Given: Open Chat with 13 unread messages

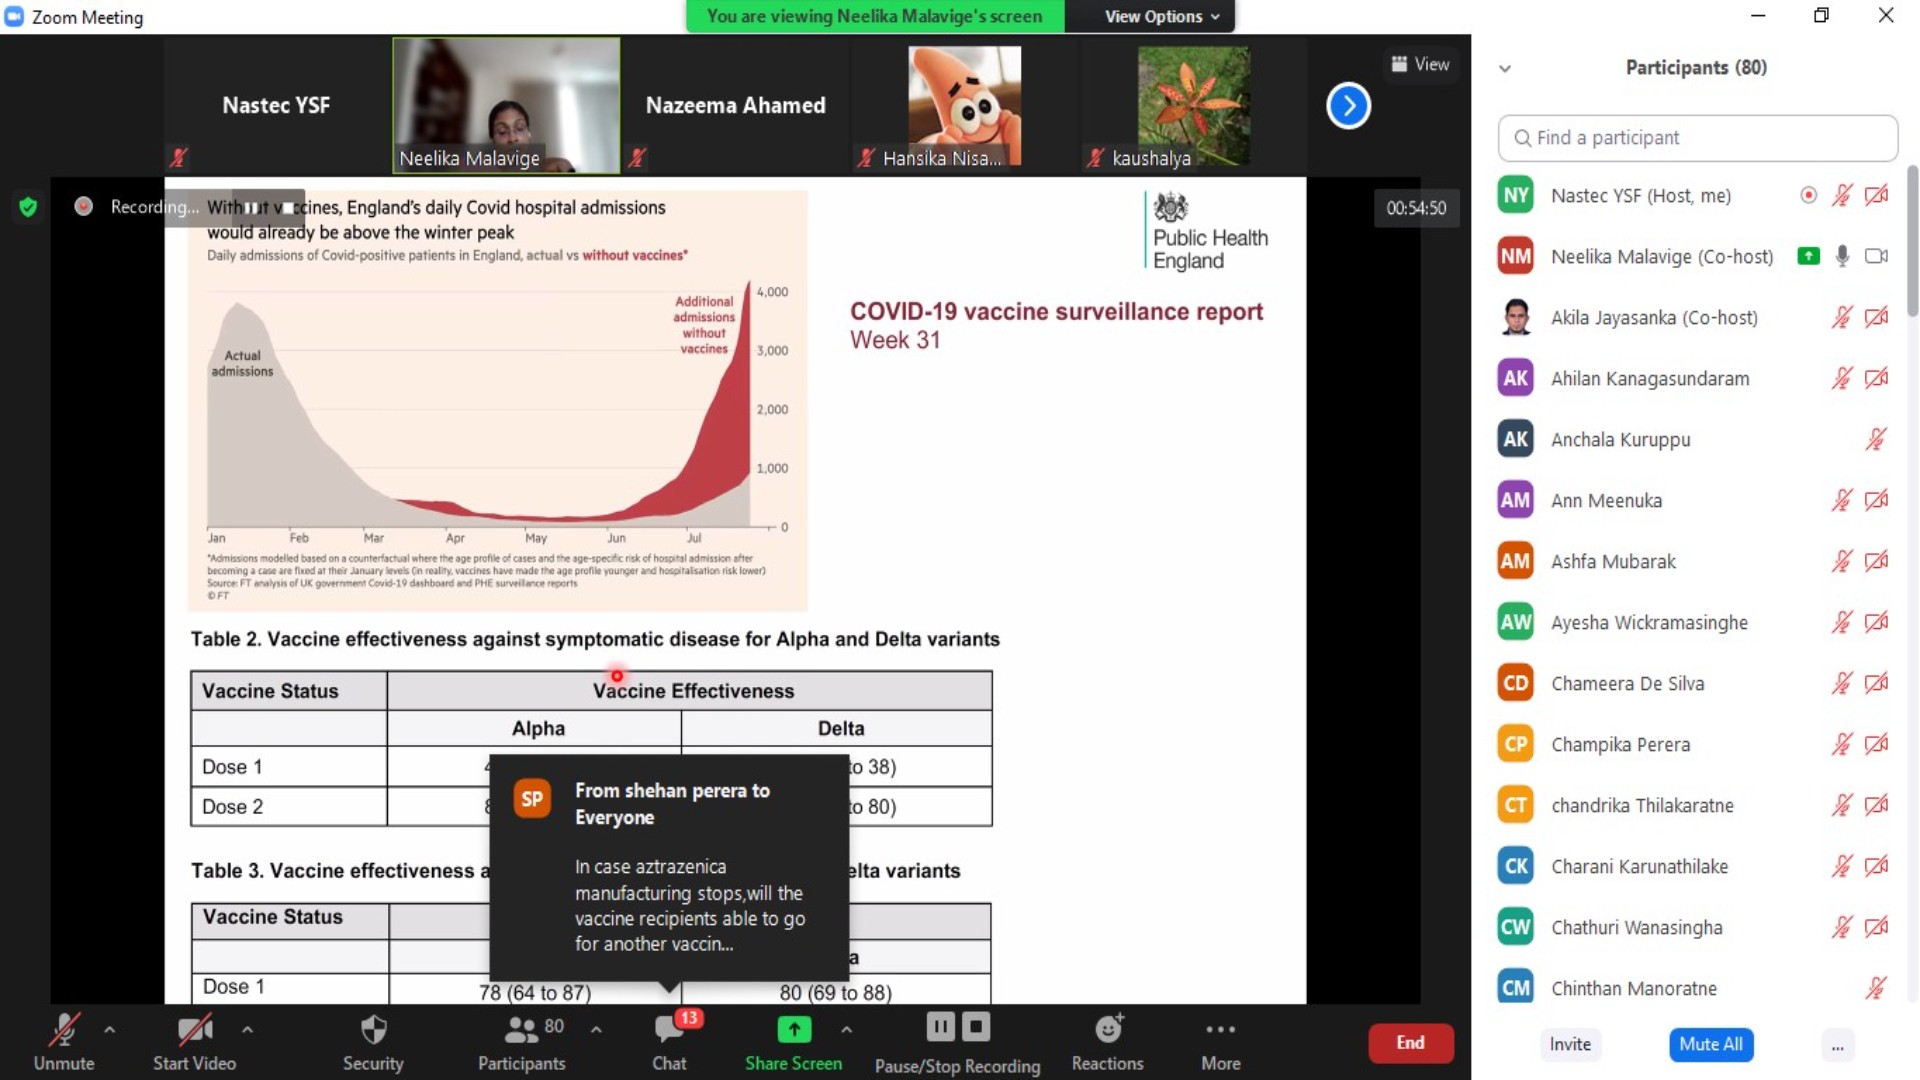Looking at the screenshot, I should 670,1042.
